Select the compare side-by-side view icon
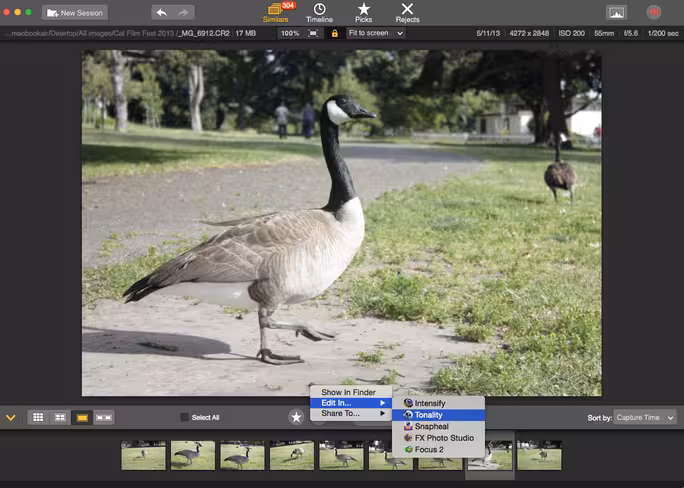The height and width of the screenshot is (488, 684). (x=104, y=417)
